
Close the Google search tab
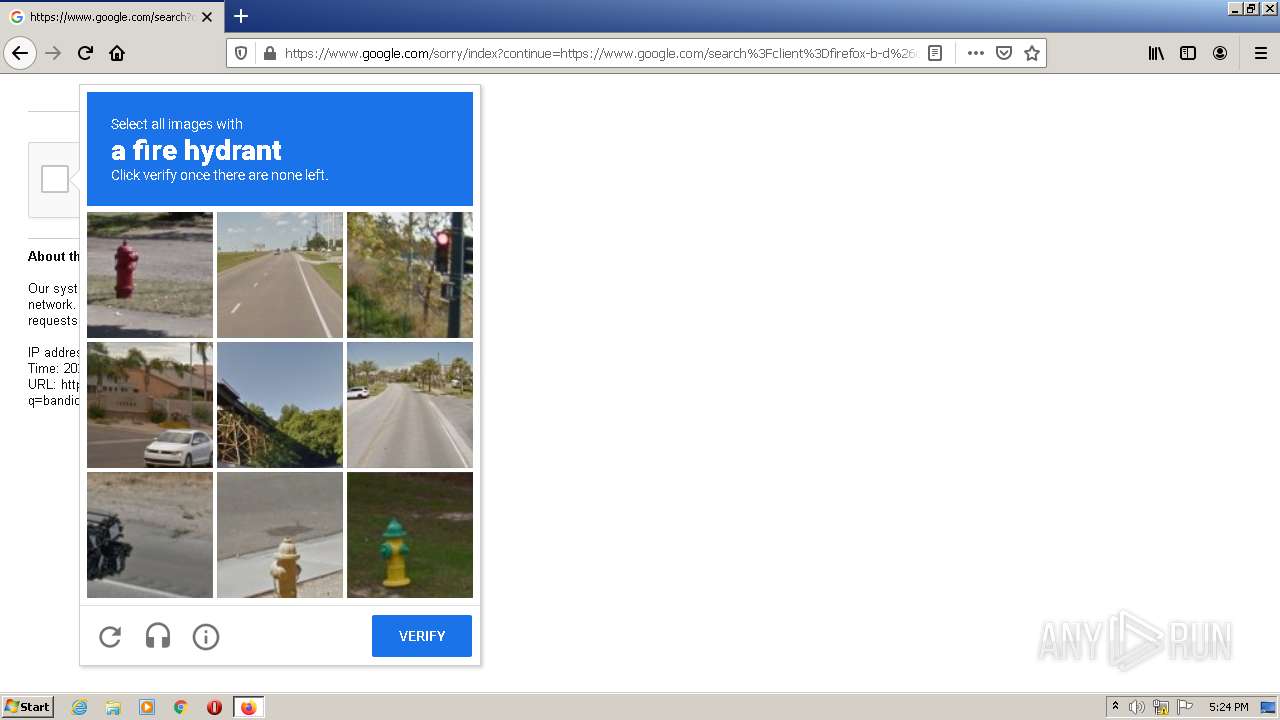click(207, 17)
